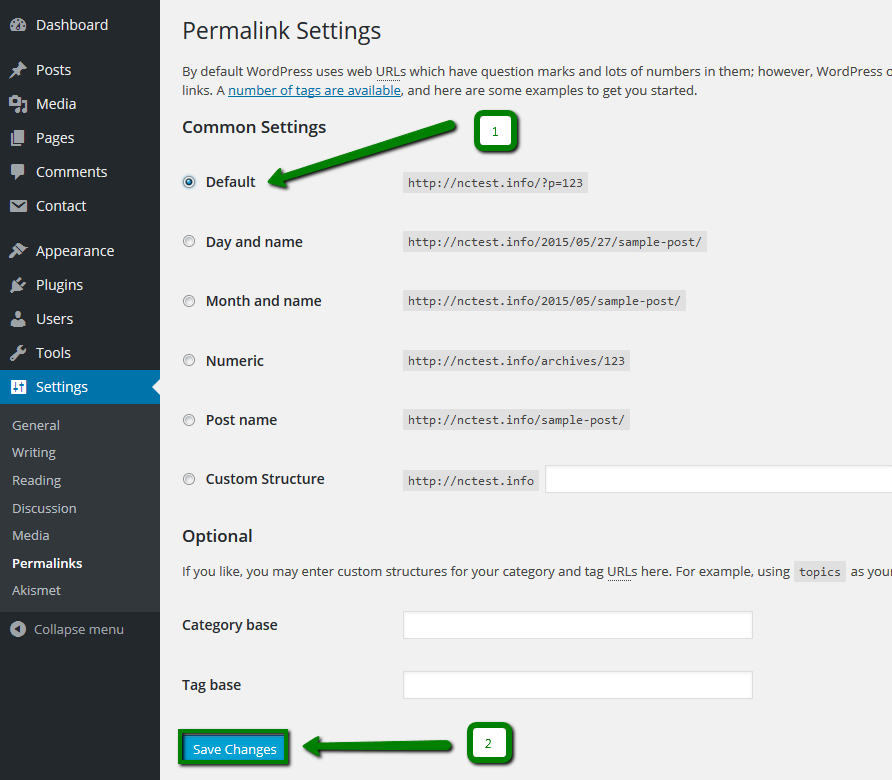Click the example URL 'http://nctest.info/?p=123'
The image size is (892, 780).
click(x=495, y=183)
